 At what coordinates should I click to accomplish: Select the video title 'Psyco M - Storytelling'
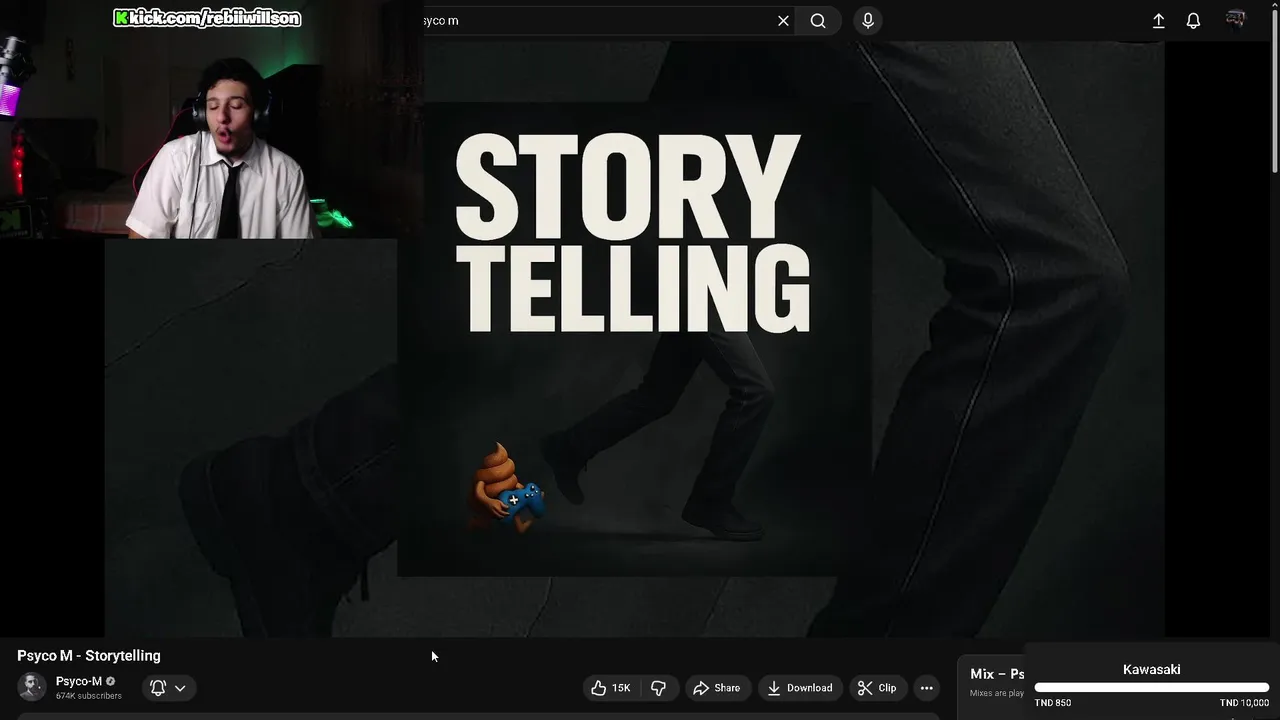[x=89, y=656]
